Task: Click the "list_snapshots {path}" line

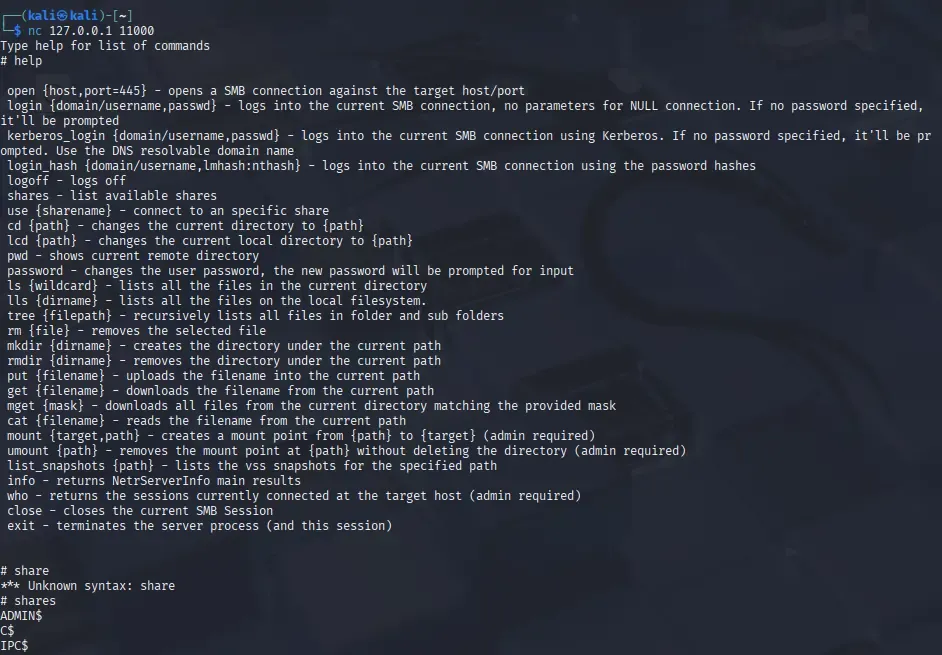Action: 252,466
